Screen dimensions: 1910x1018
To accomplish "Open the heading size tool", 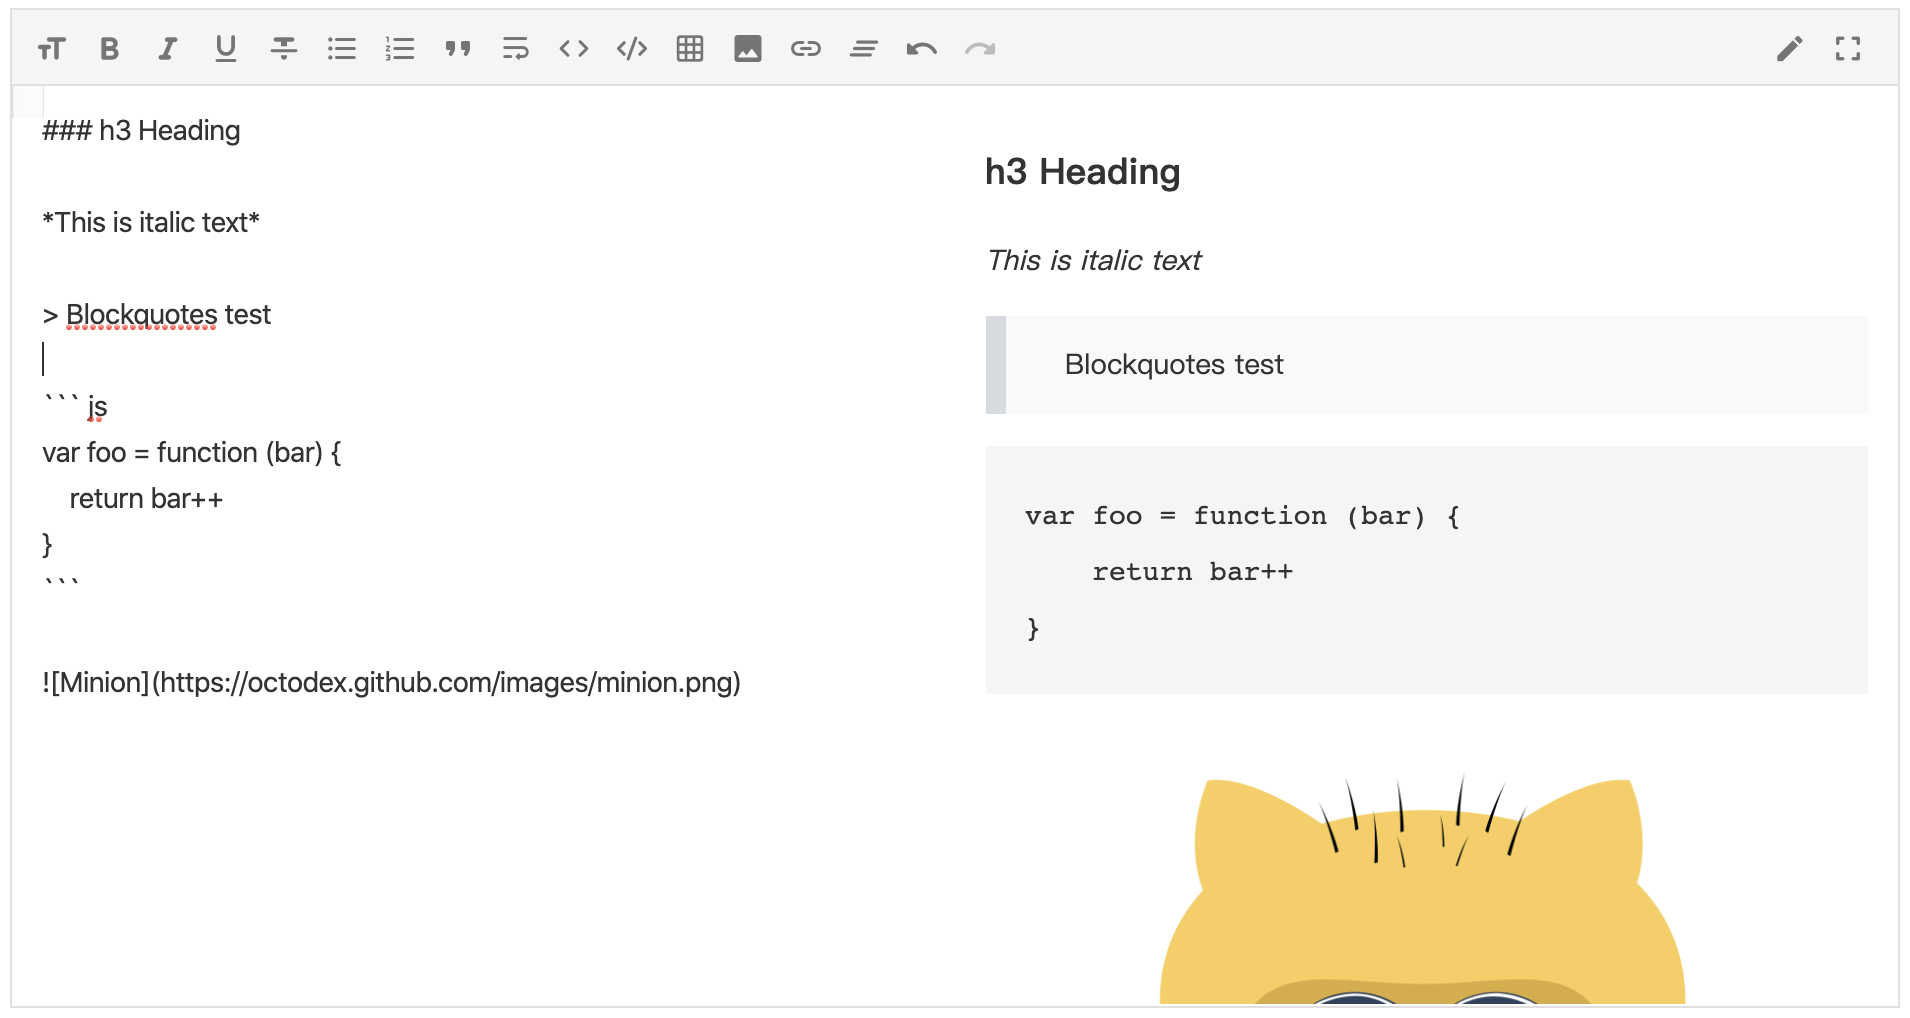I will pyautogui.click(x=51, y=48).
